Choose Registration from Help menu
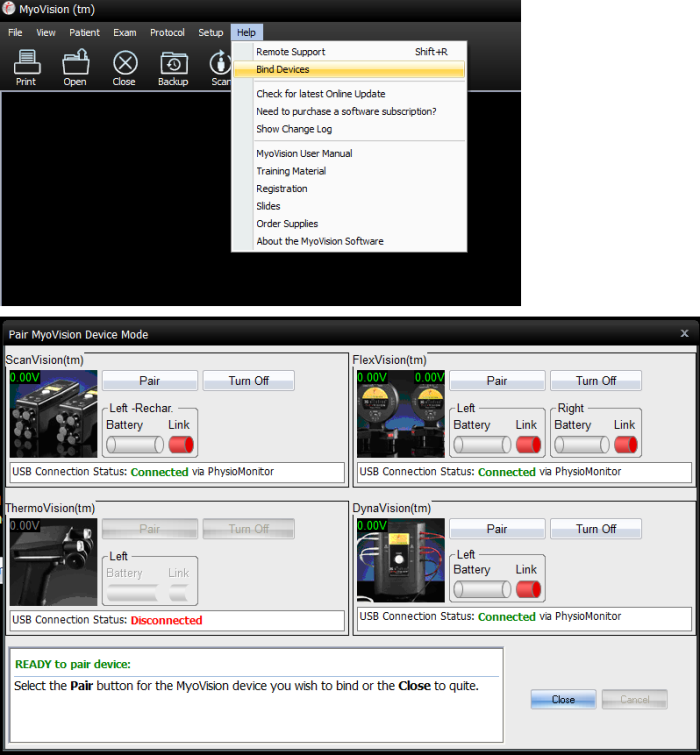The width and height of the screenshot is (700, 755). (349, 189)
